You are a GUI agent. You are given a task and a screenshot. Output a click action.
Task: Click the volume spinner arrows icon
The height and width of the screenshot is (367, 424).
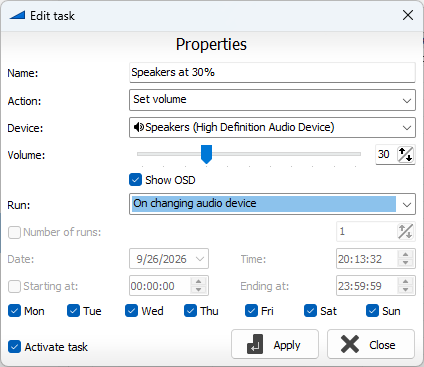tap(405, 154)
